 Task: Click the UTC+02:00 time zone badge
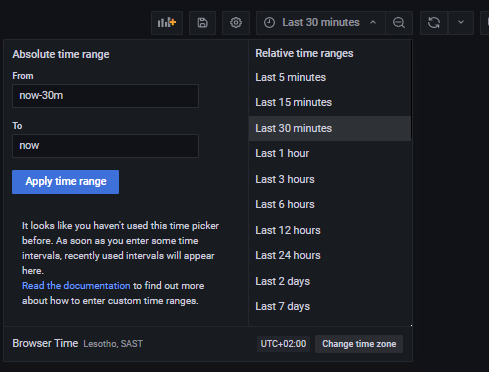point(283,344)
